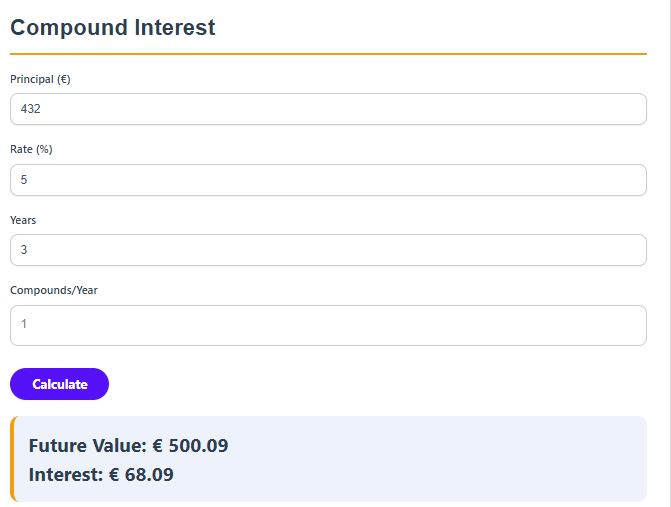Click the 68.09 interest number
671x507 pixels.
coord(149,475)
